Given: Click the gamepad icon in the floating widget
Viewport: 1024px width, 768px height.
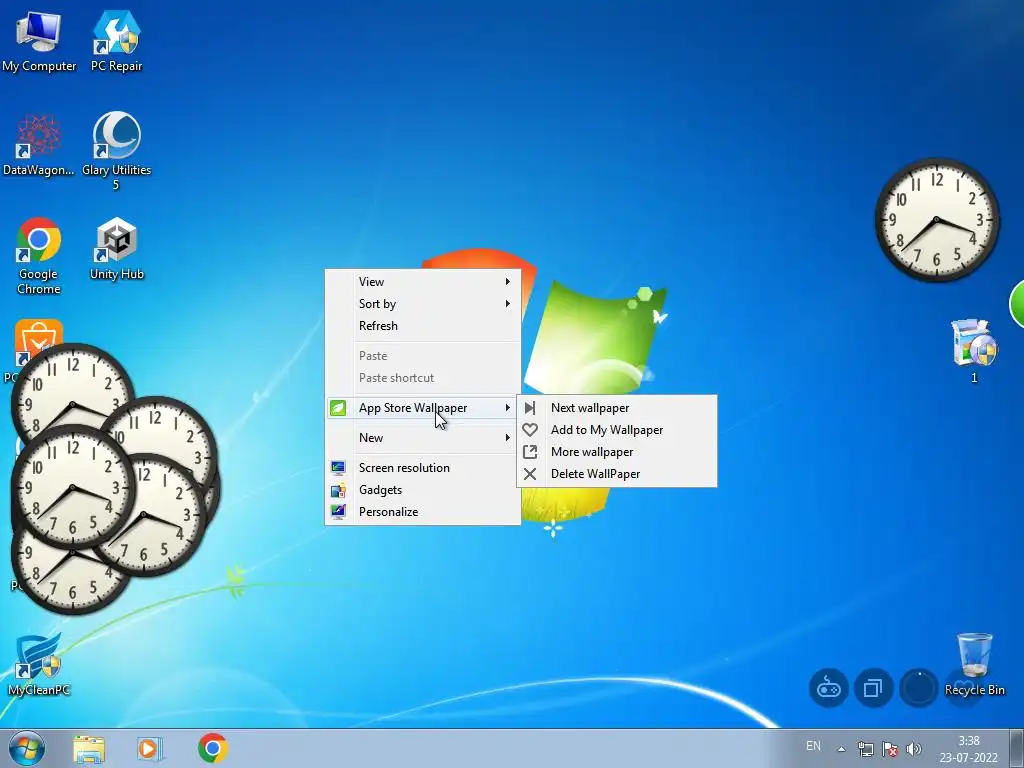Looking at the screenshot, I should (829, 688).
